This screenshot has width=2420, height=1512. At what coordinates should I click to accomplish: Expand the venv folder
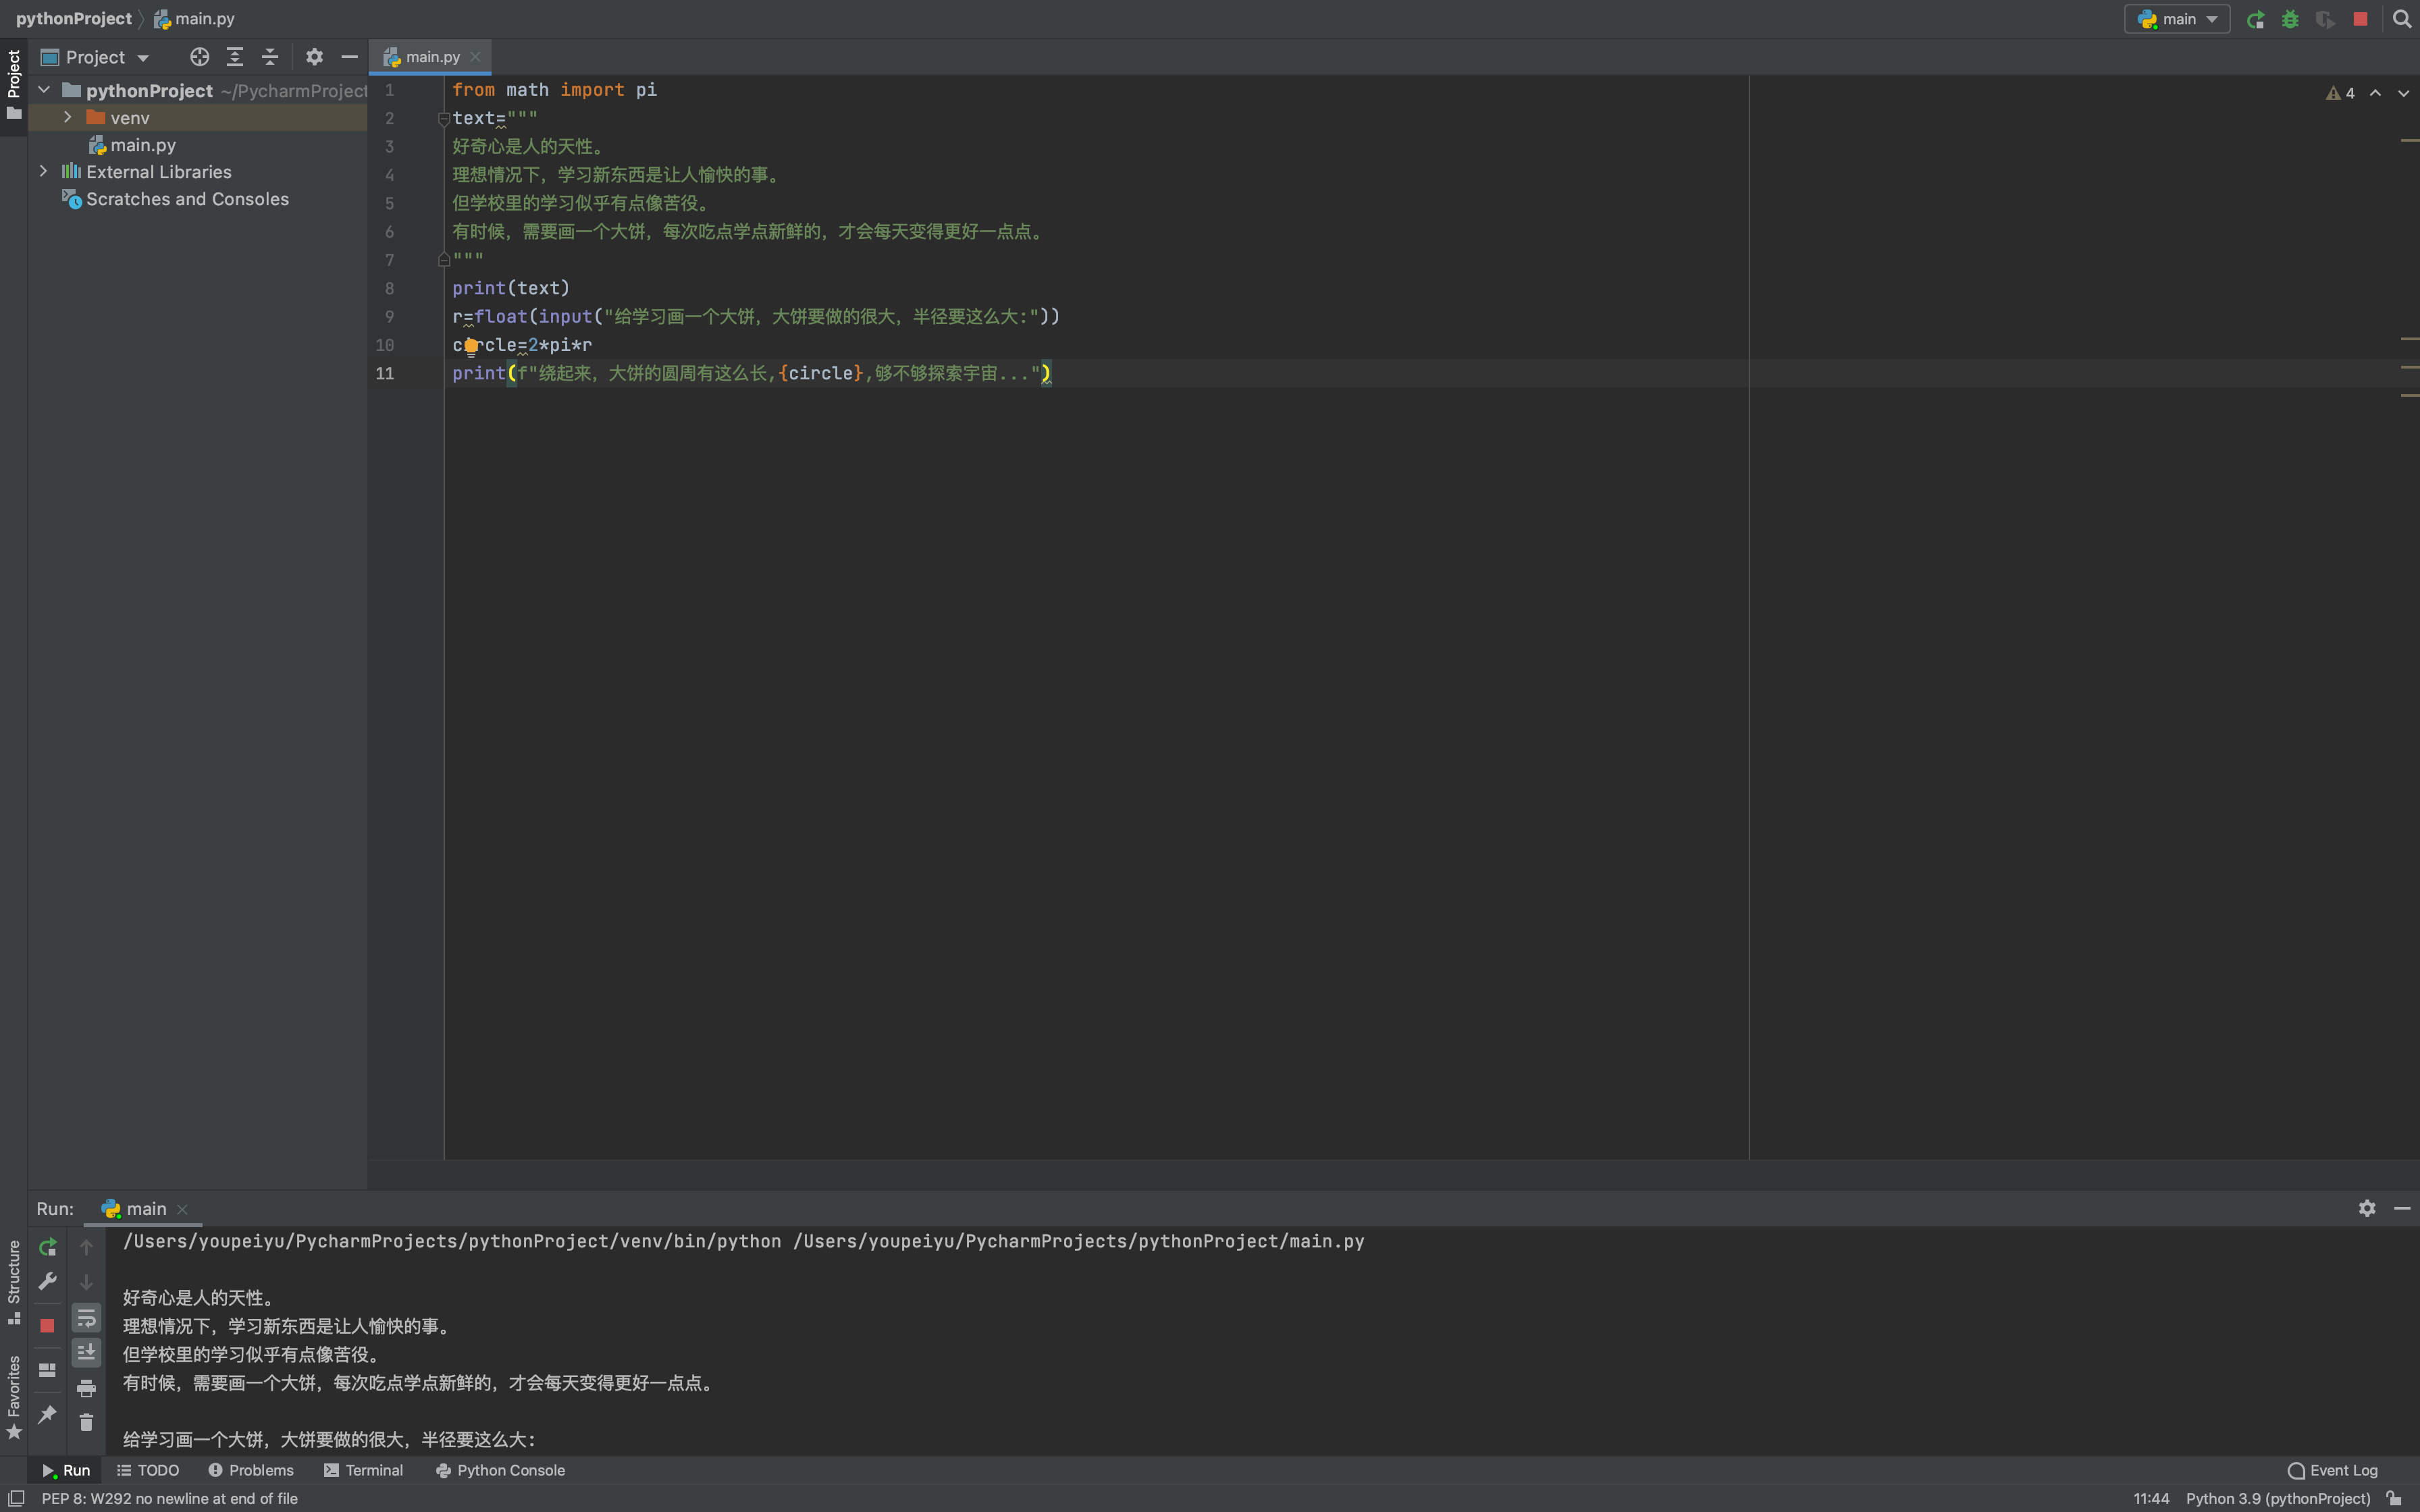click(67, 117)
